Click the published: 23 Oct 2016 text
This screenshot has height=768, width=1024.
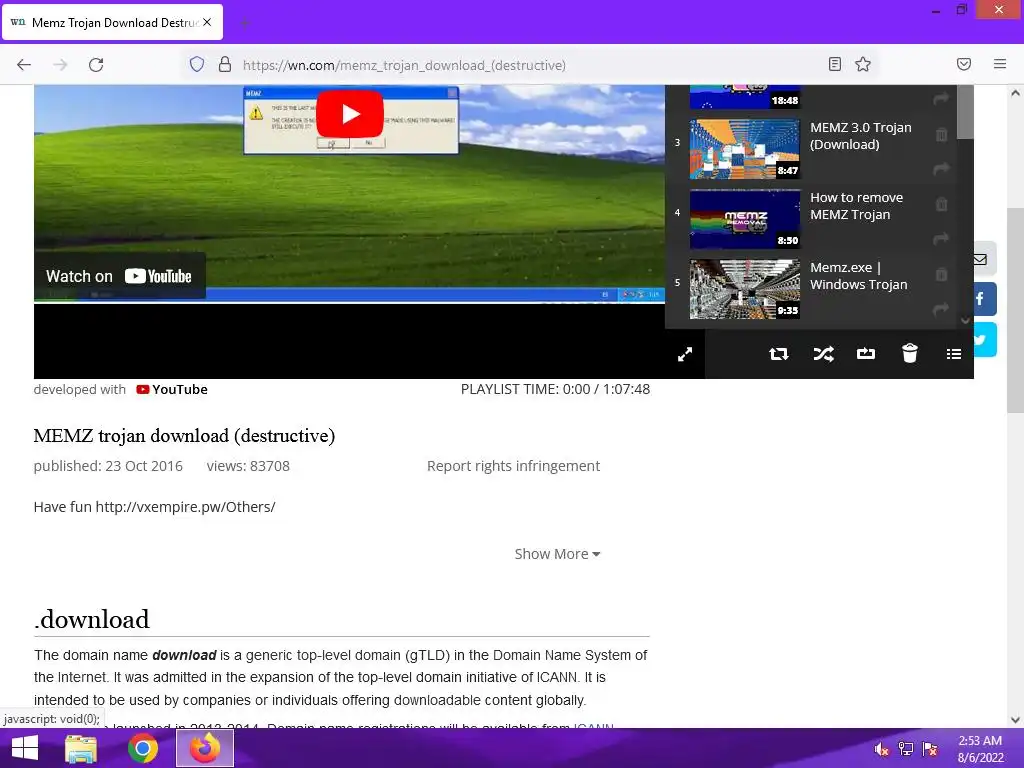click(x=108, y=466)
